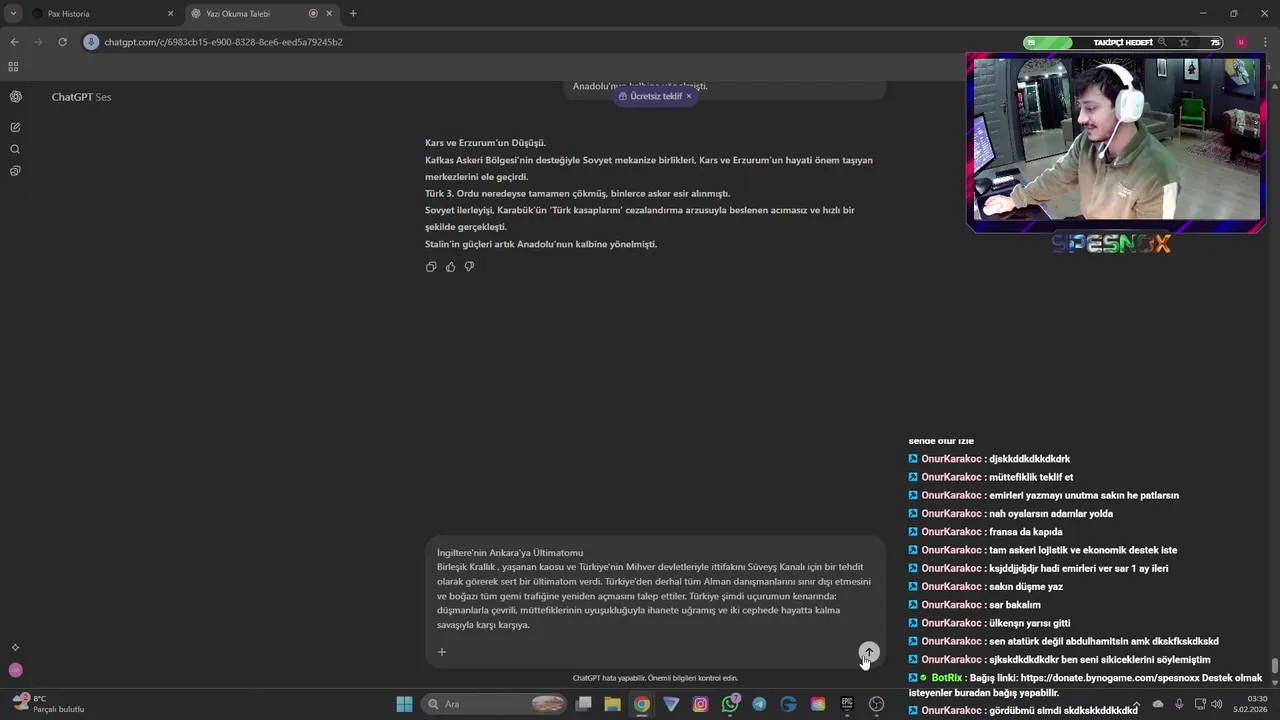The image size is (1280, 720).
Task: Click the taskbar Ara search box
Action: 495,704
